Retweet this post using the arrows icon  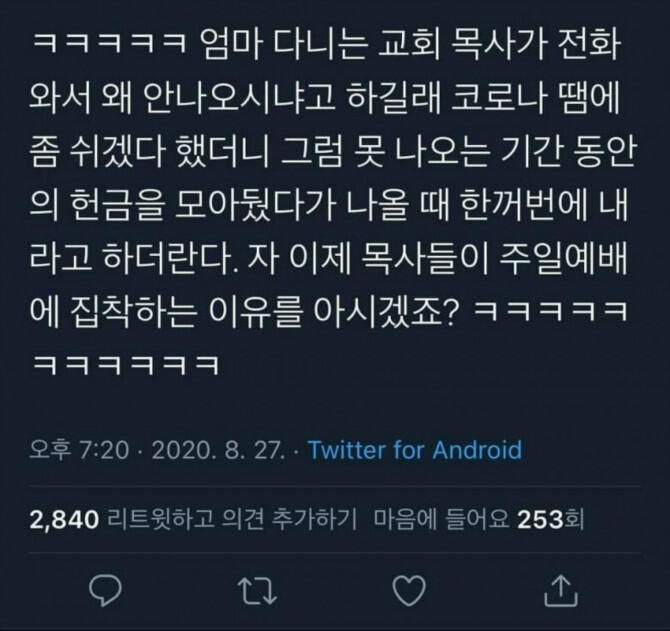click(257, 590)
